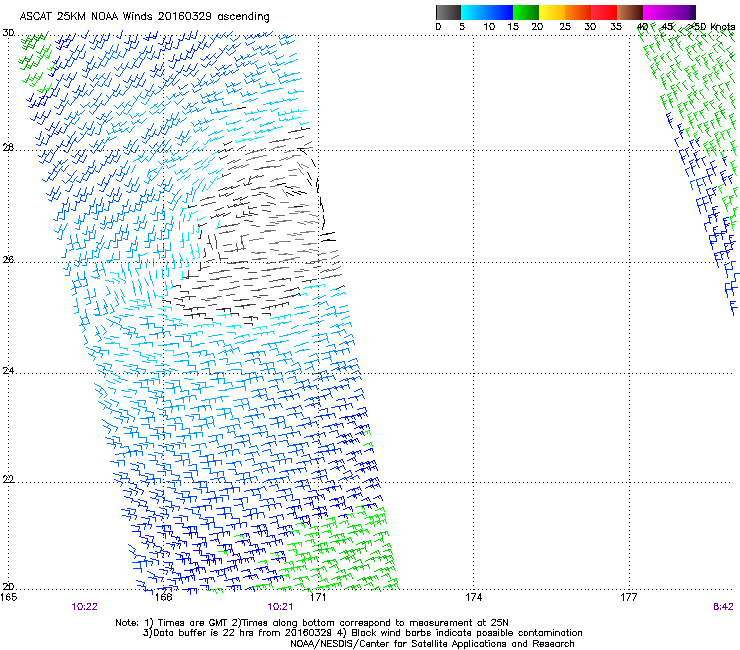The image size is (740, 650).
Task: Click the 171 longitude axis label
Action: [318, 597]
